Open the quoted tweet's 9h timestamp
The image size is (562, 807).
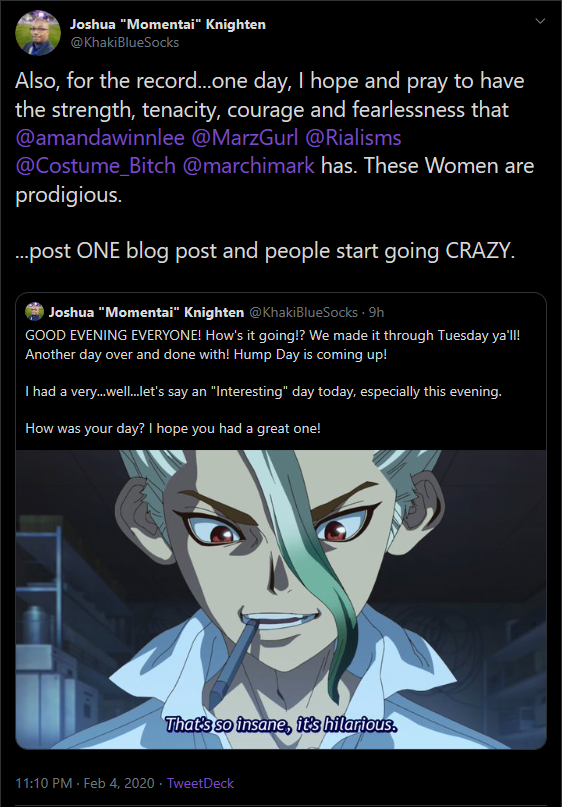pyautogui.click(x=376, y=312)
